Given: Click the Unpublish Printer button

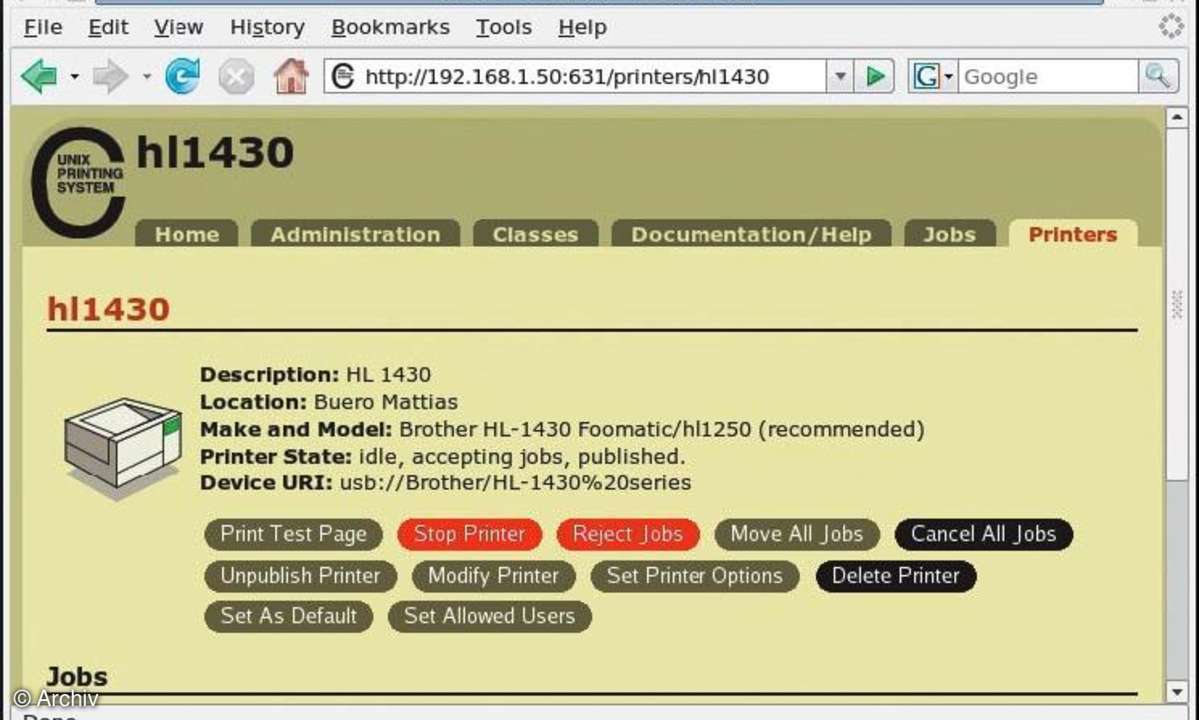Looking at the screenshot, I should [x=301, y=576].
